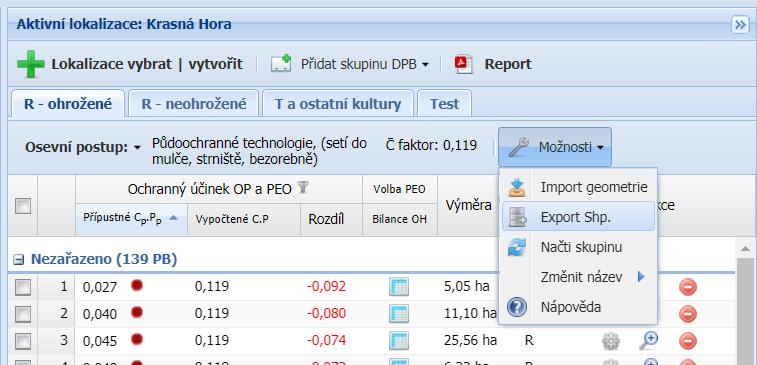Choose Export Shp. menu item
This screenshot has width=757, height=365.
(x=578, y=217)
